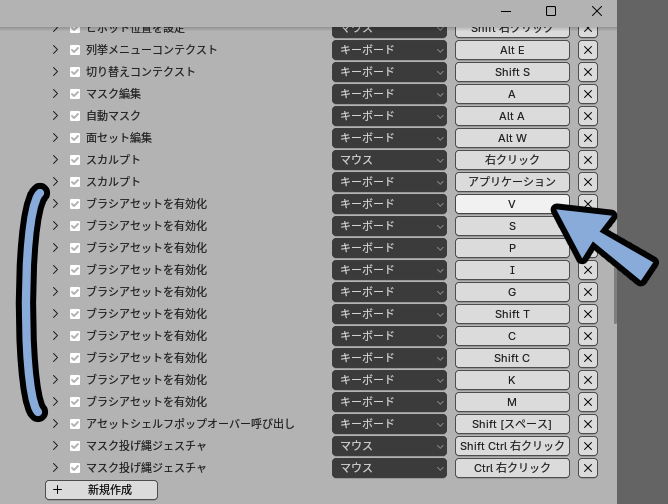Toggle the アセットシェルフポップオーバー呼び出し checkbox
The width and height of the screenshot is (668, 504).
pyautogui.click(x=75, y=424)
